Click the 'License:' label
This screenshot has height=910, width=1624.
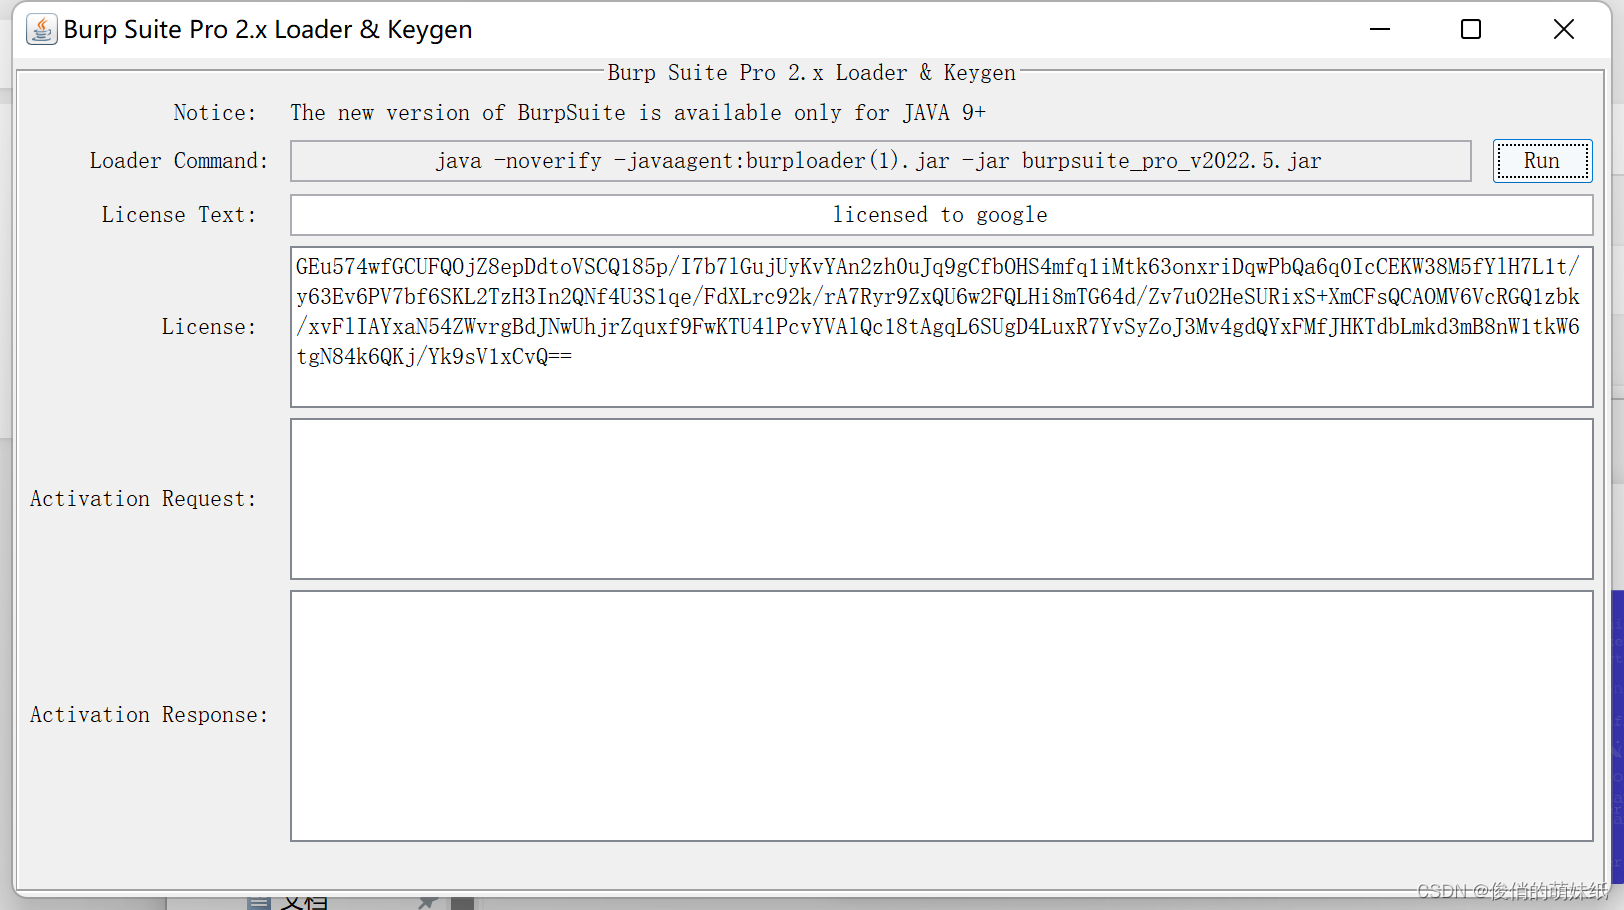[209, 327]
